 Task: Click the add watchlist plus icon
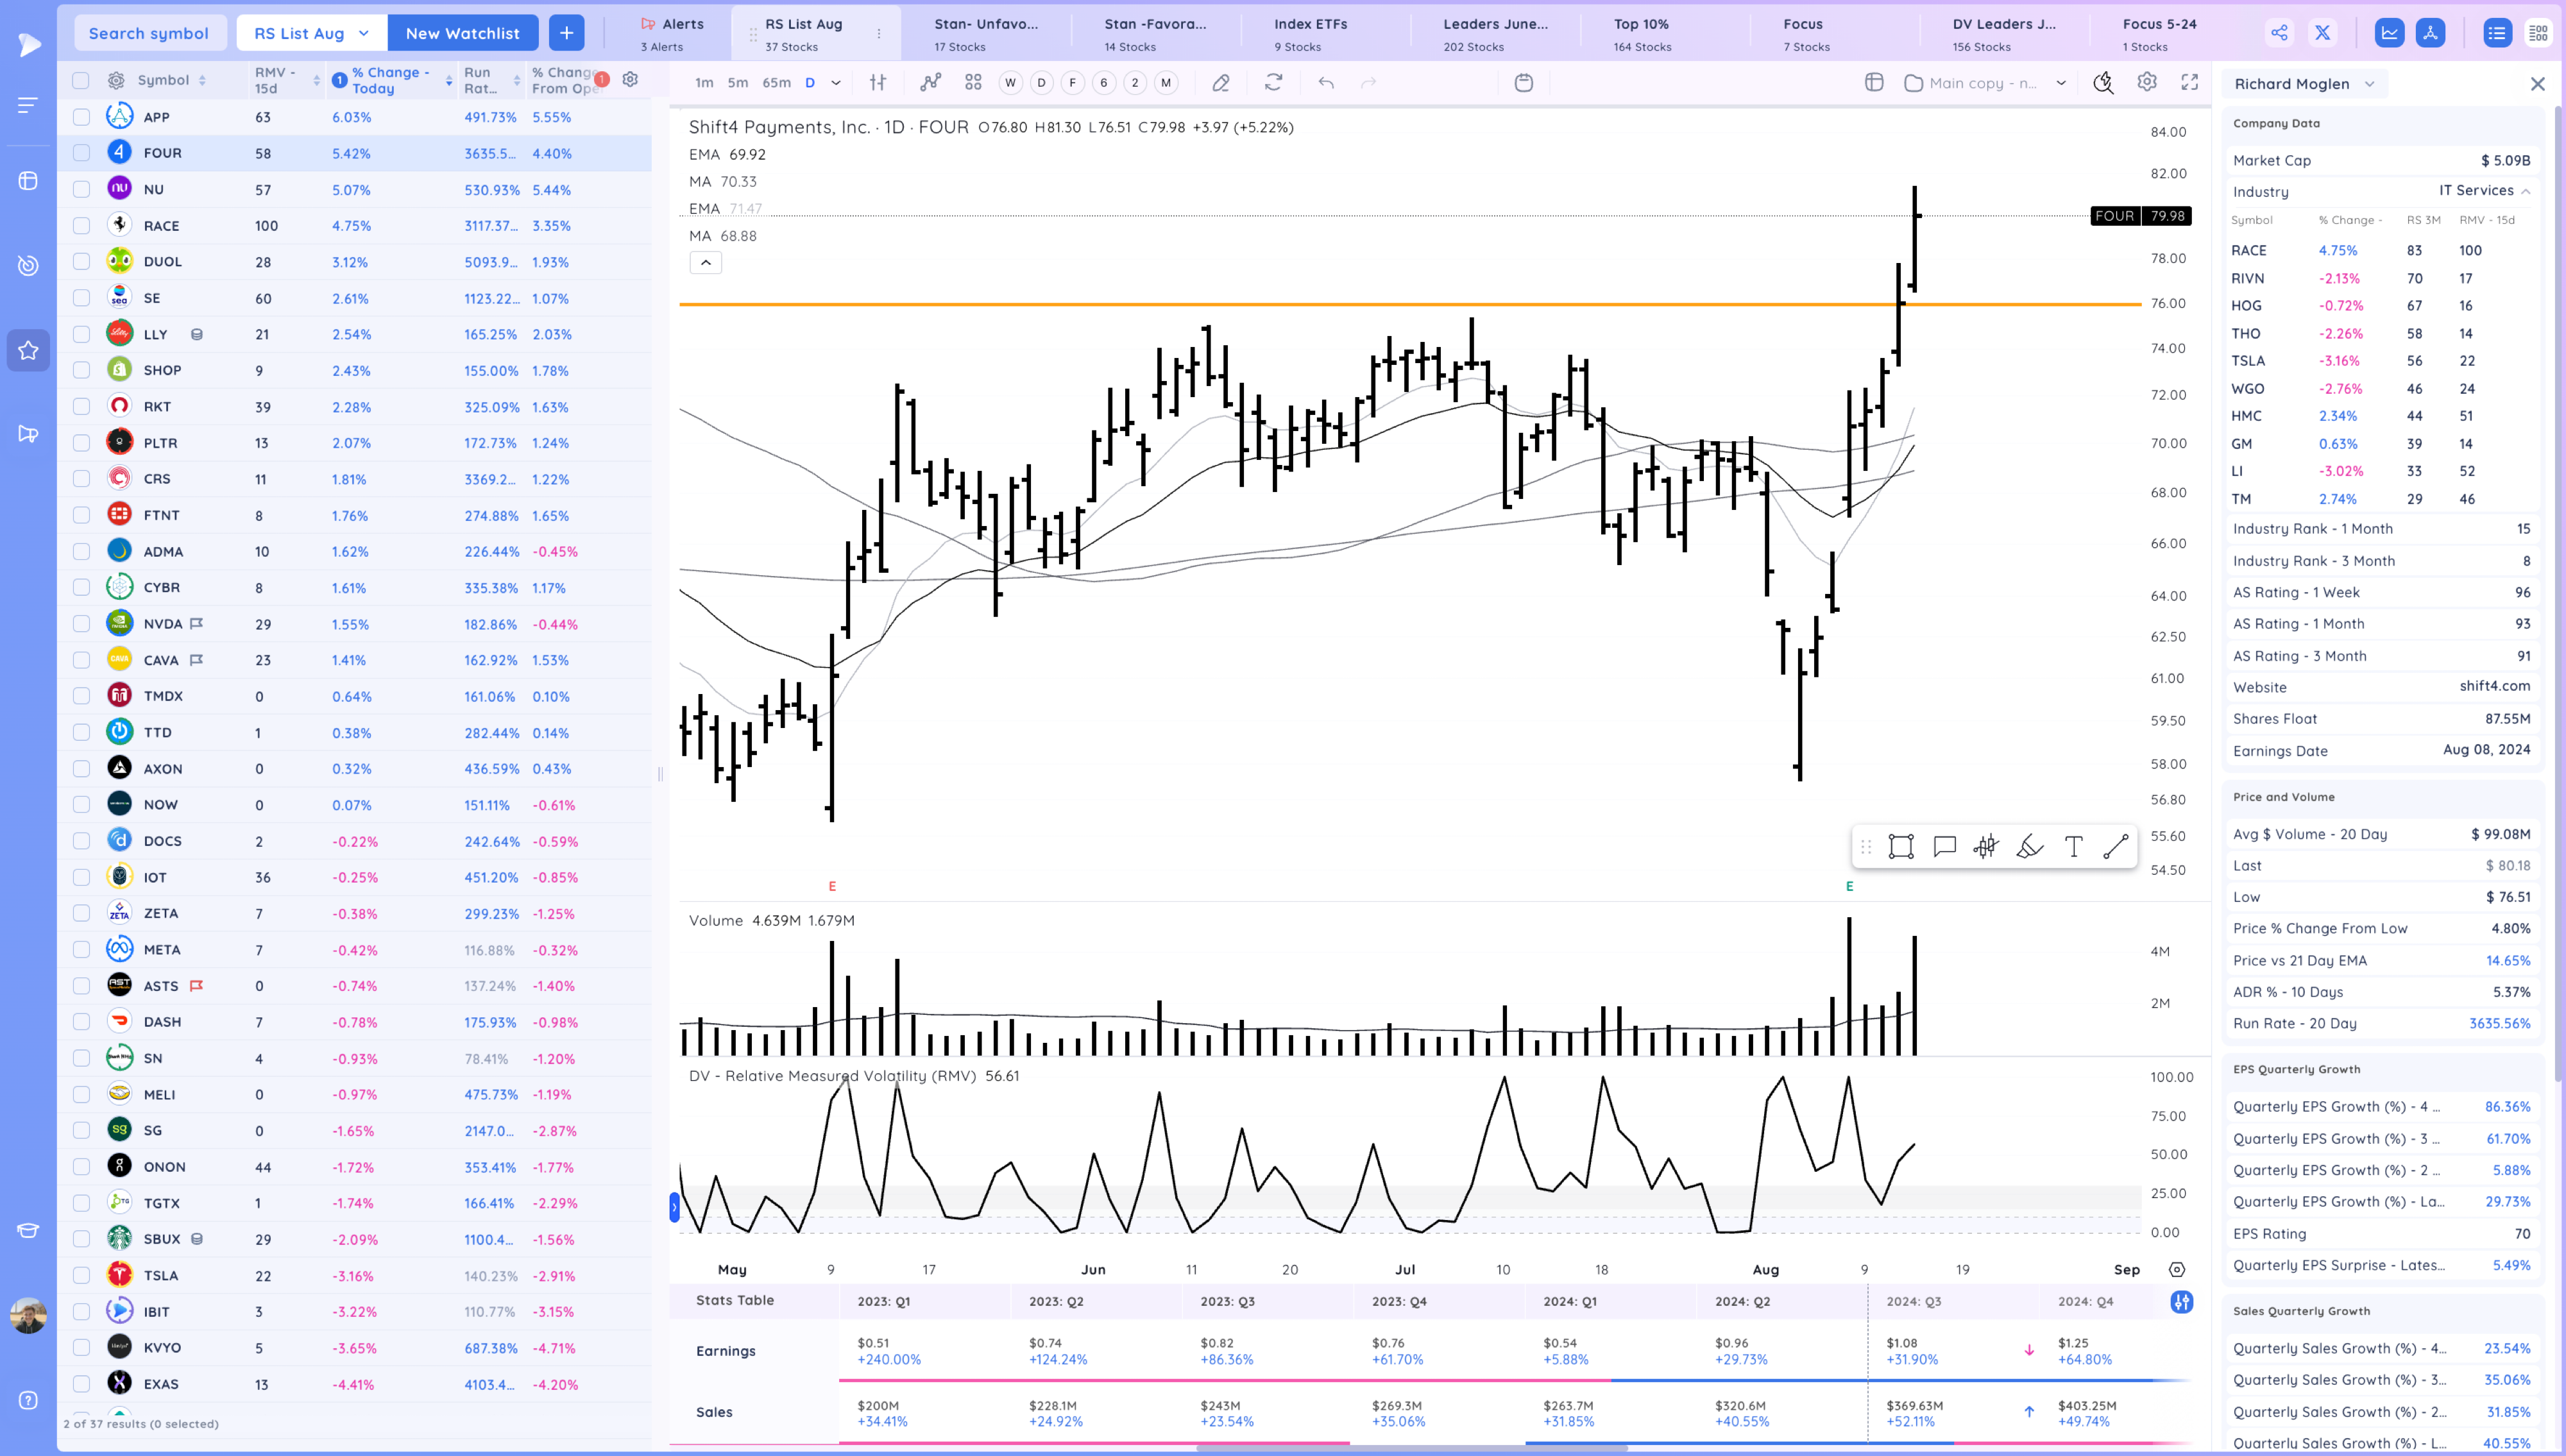pyautogui.click(x=566, y=33)
